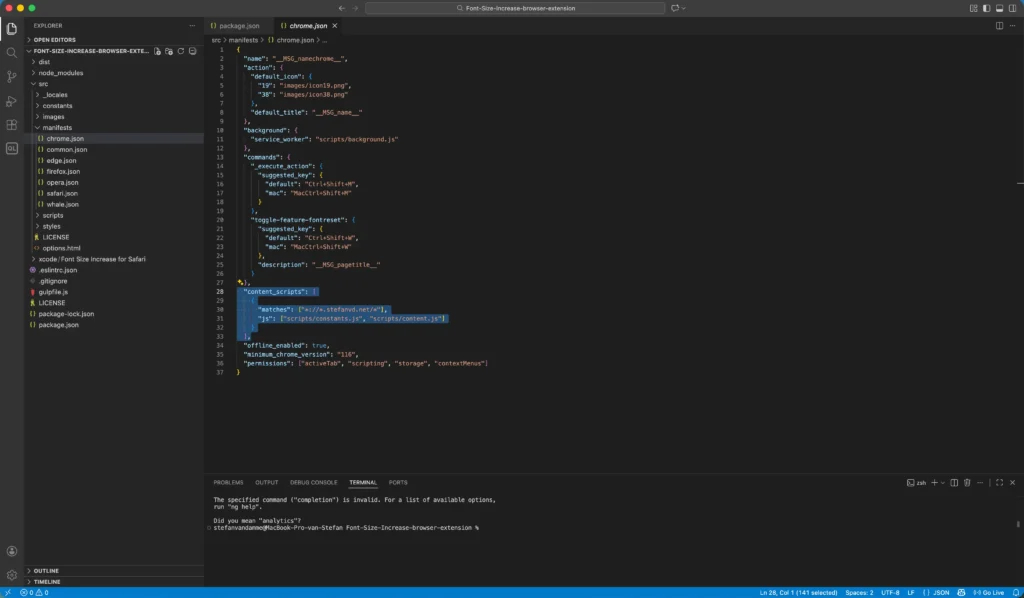The image size is (1024, 598).
Task: Click manifests in the breadcrumb path
Action: (243, 40)
